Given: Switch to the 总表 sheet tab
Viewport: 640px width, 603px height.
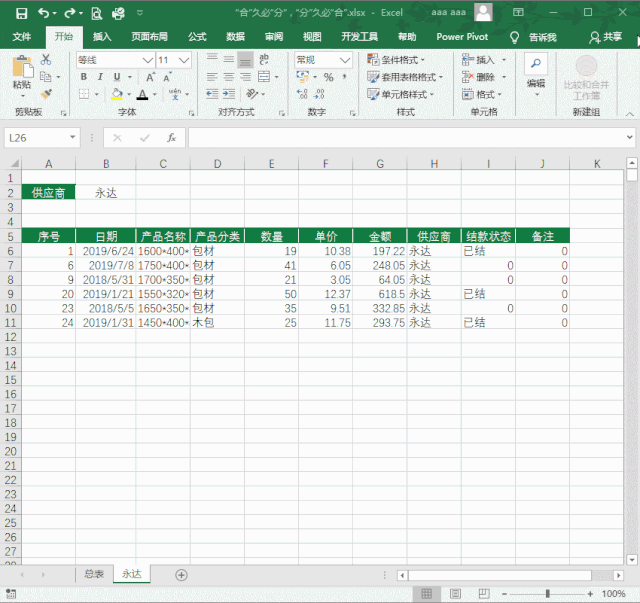Looking at the screenshot, I should coord(94,574).
